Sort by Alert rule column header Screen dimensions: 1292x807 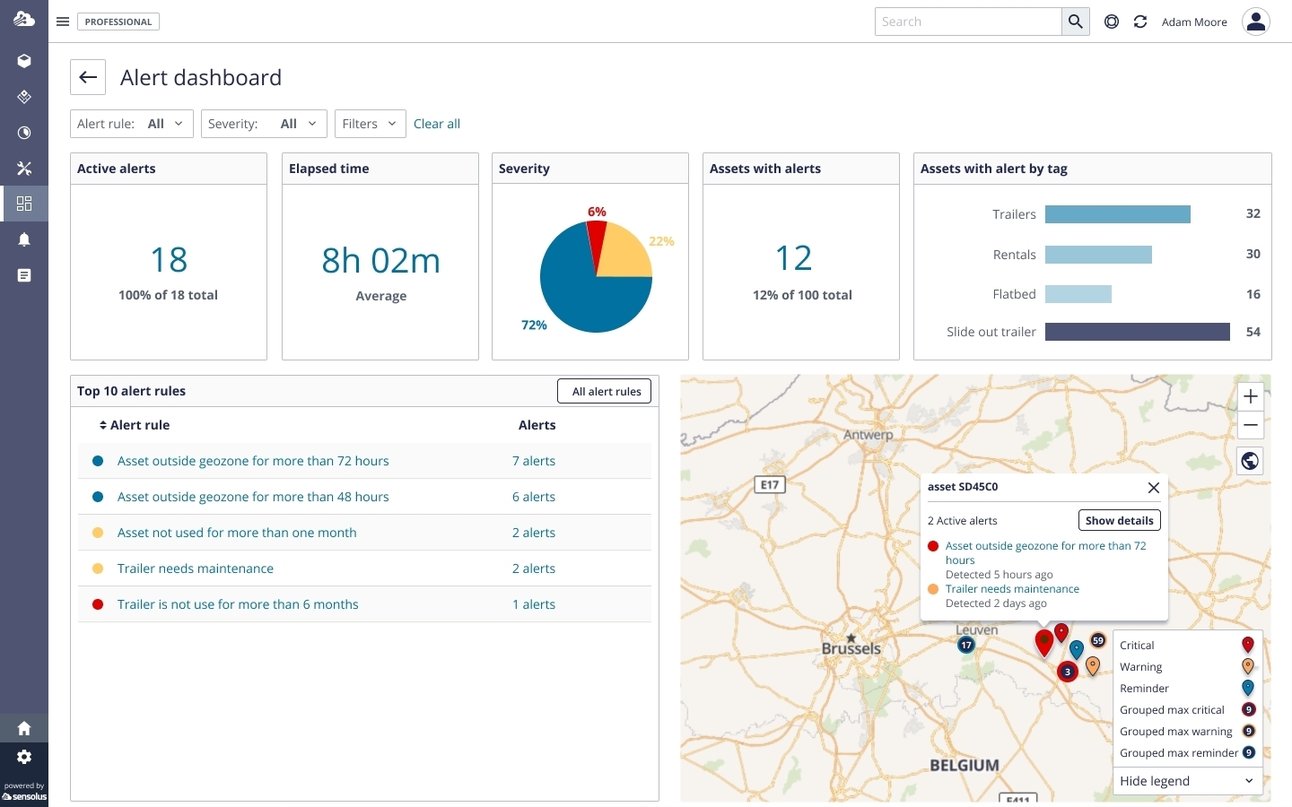134,425
